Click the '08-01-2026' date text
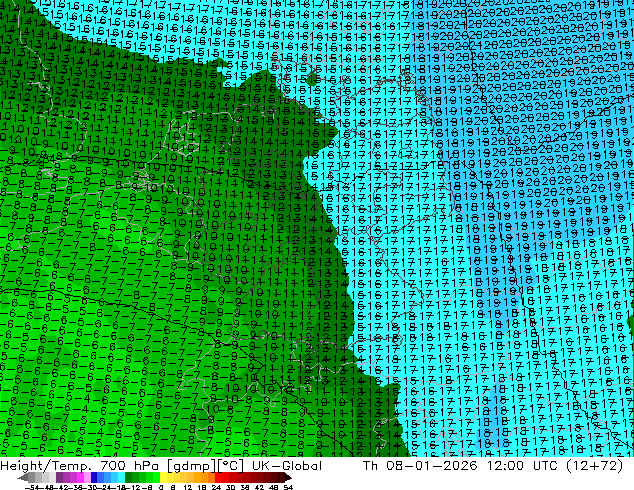 point(431,466)
